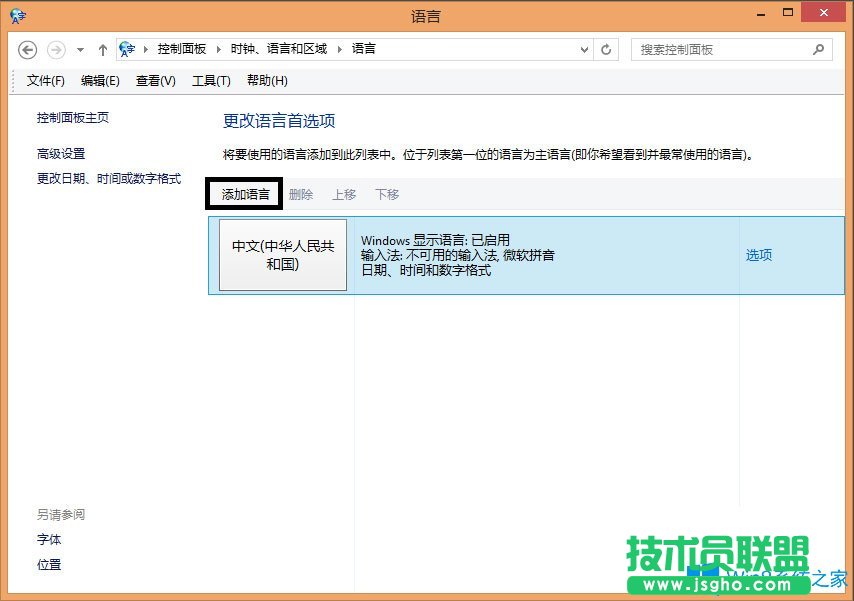Navigate back with the left arrow icon
Viewport: 854px width, 601px height.
(27, 49)
